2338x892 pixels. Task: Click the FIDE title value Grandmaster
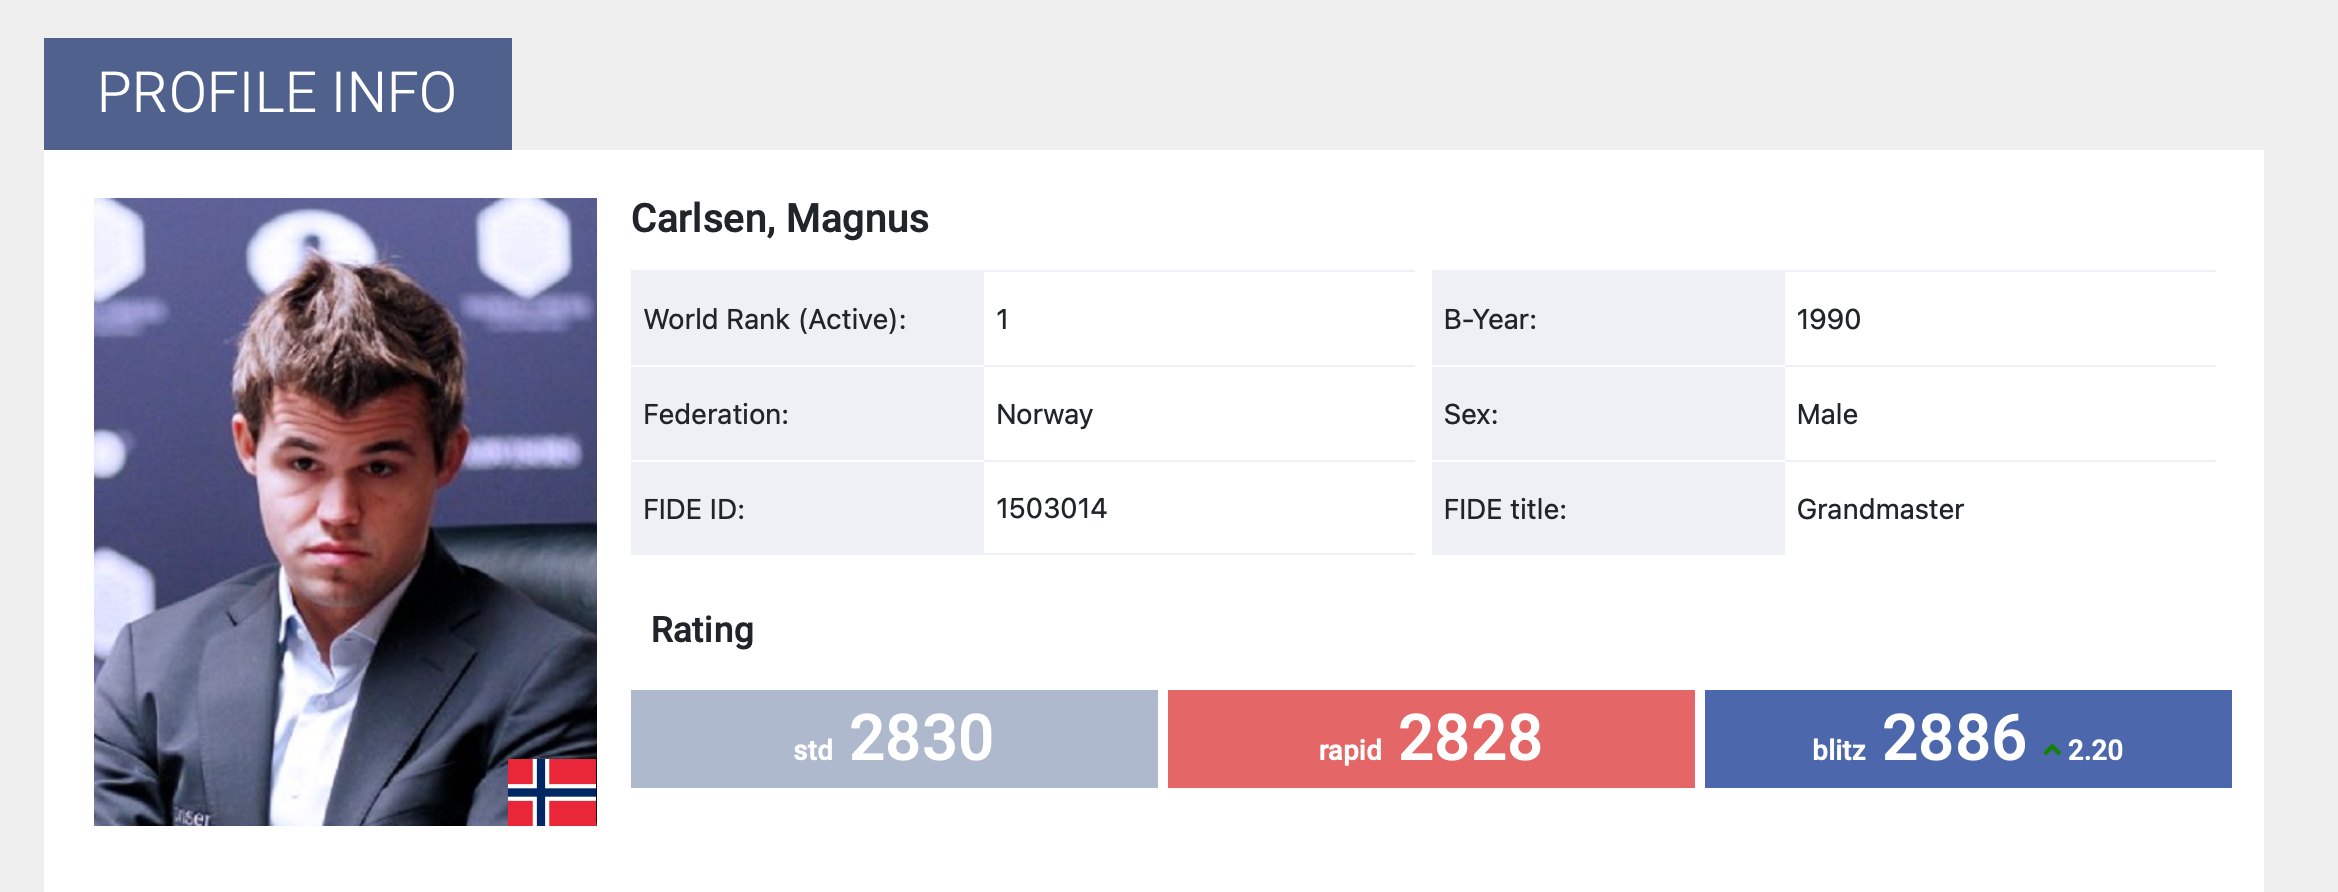[1880, 510]
